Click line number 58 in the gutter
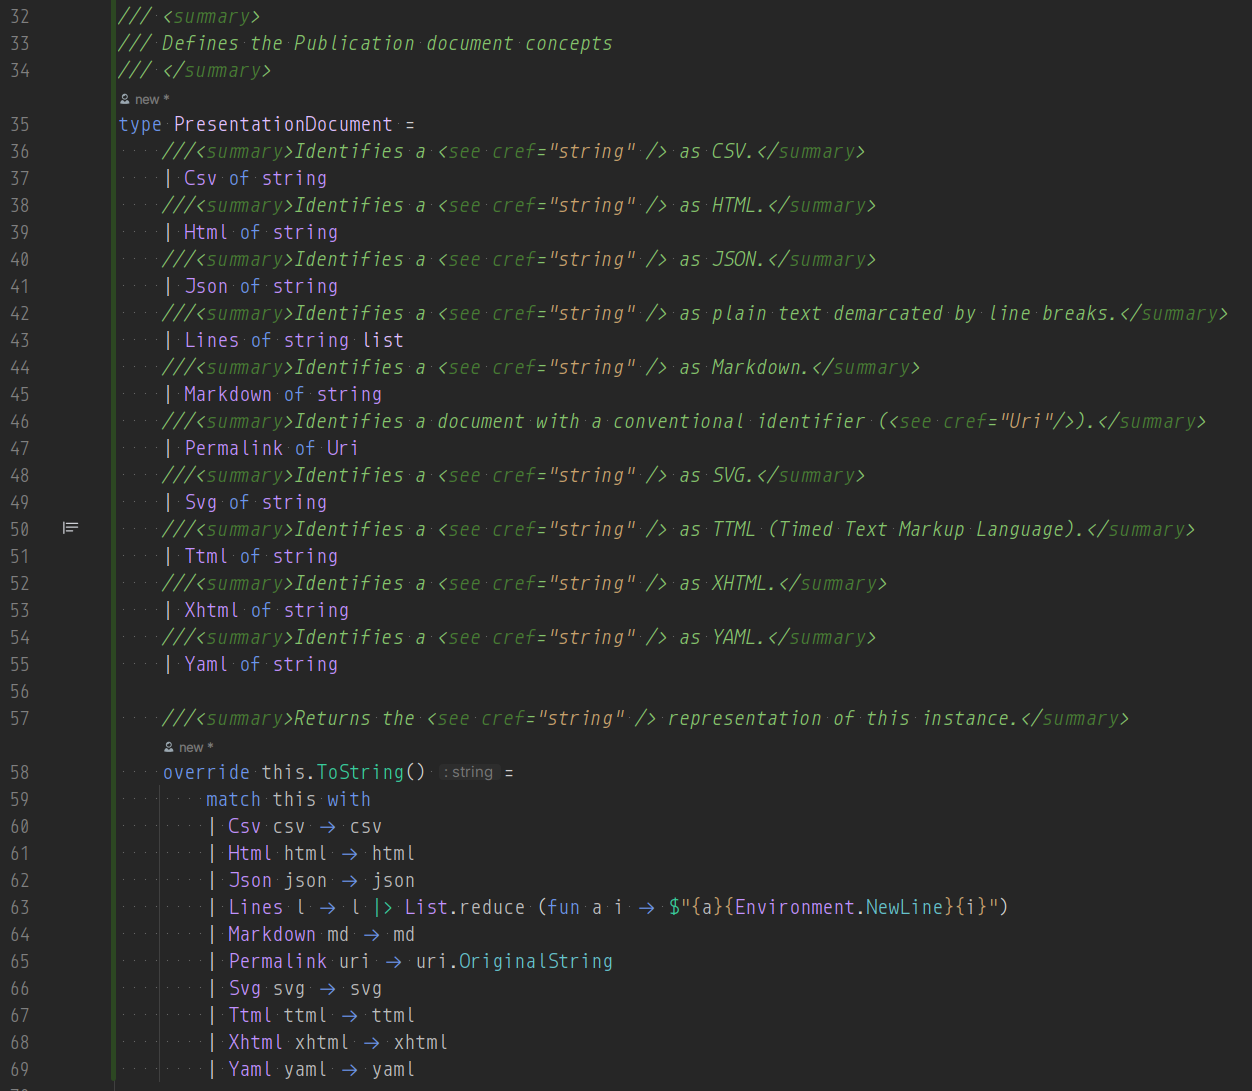1252x1091 pixels. [x=20, y=772]
